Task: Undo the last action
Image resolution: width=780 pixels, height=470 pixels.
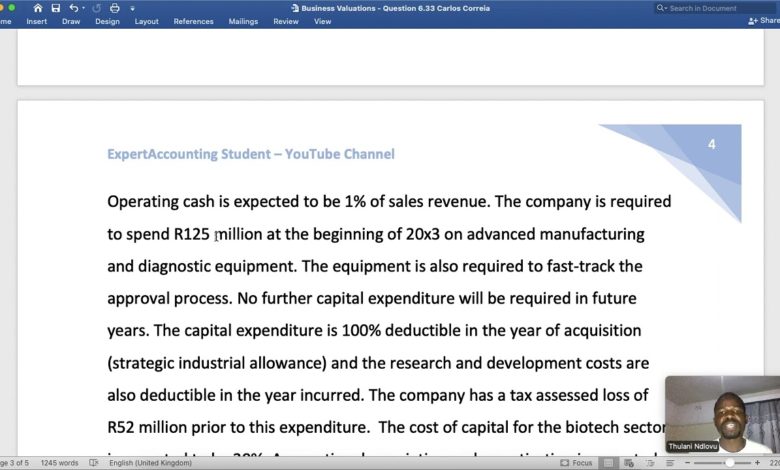Action: pos(74,8)
